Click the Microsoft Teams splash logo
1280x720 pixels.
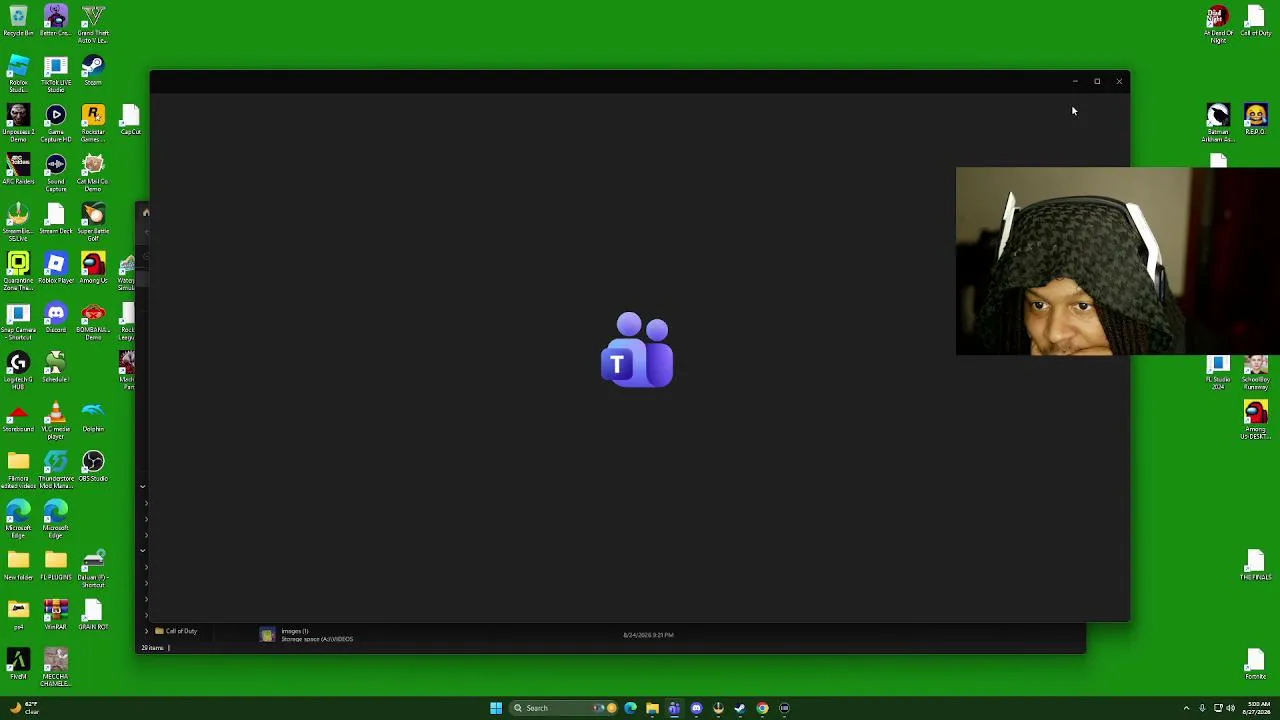point(637,350)
